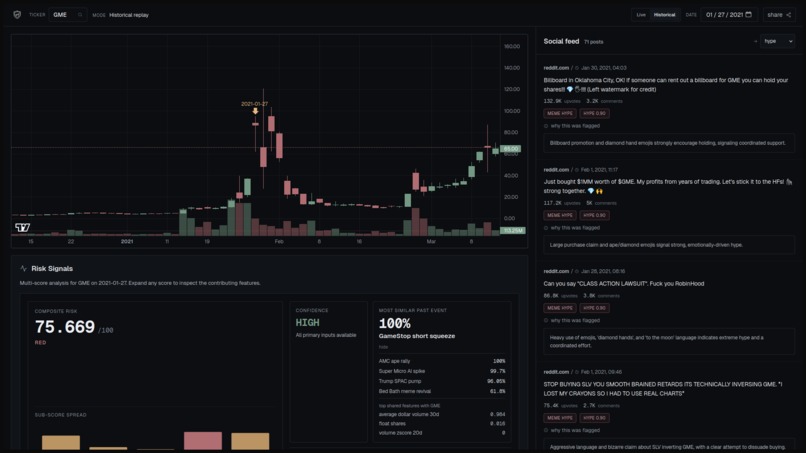Click the '132.9K upvotes' count on the billboard post
Viewport: 806px width, 453px height.
(562, 101)
